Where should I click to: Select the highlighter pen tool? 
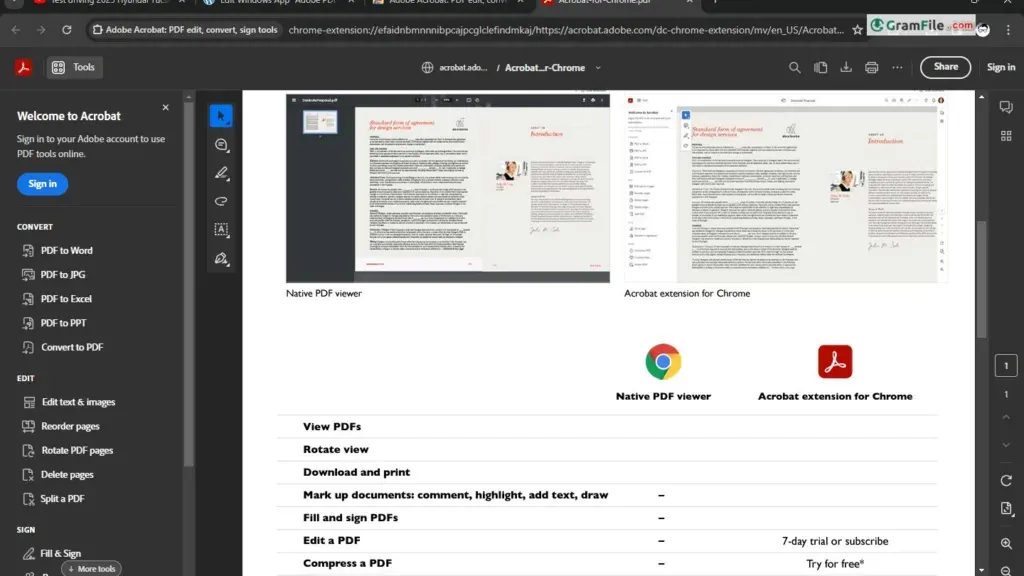pos(221,173)
